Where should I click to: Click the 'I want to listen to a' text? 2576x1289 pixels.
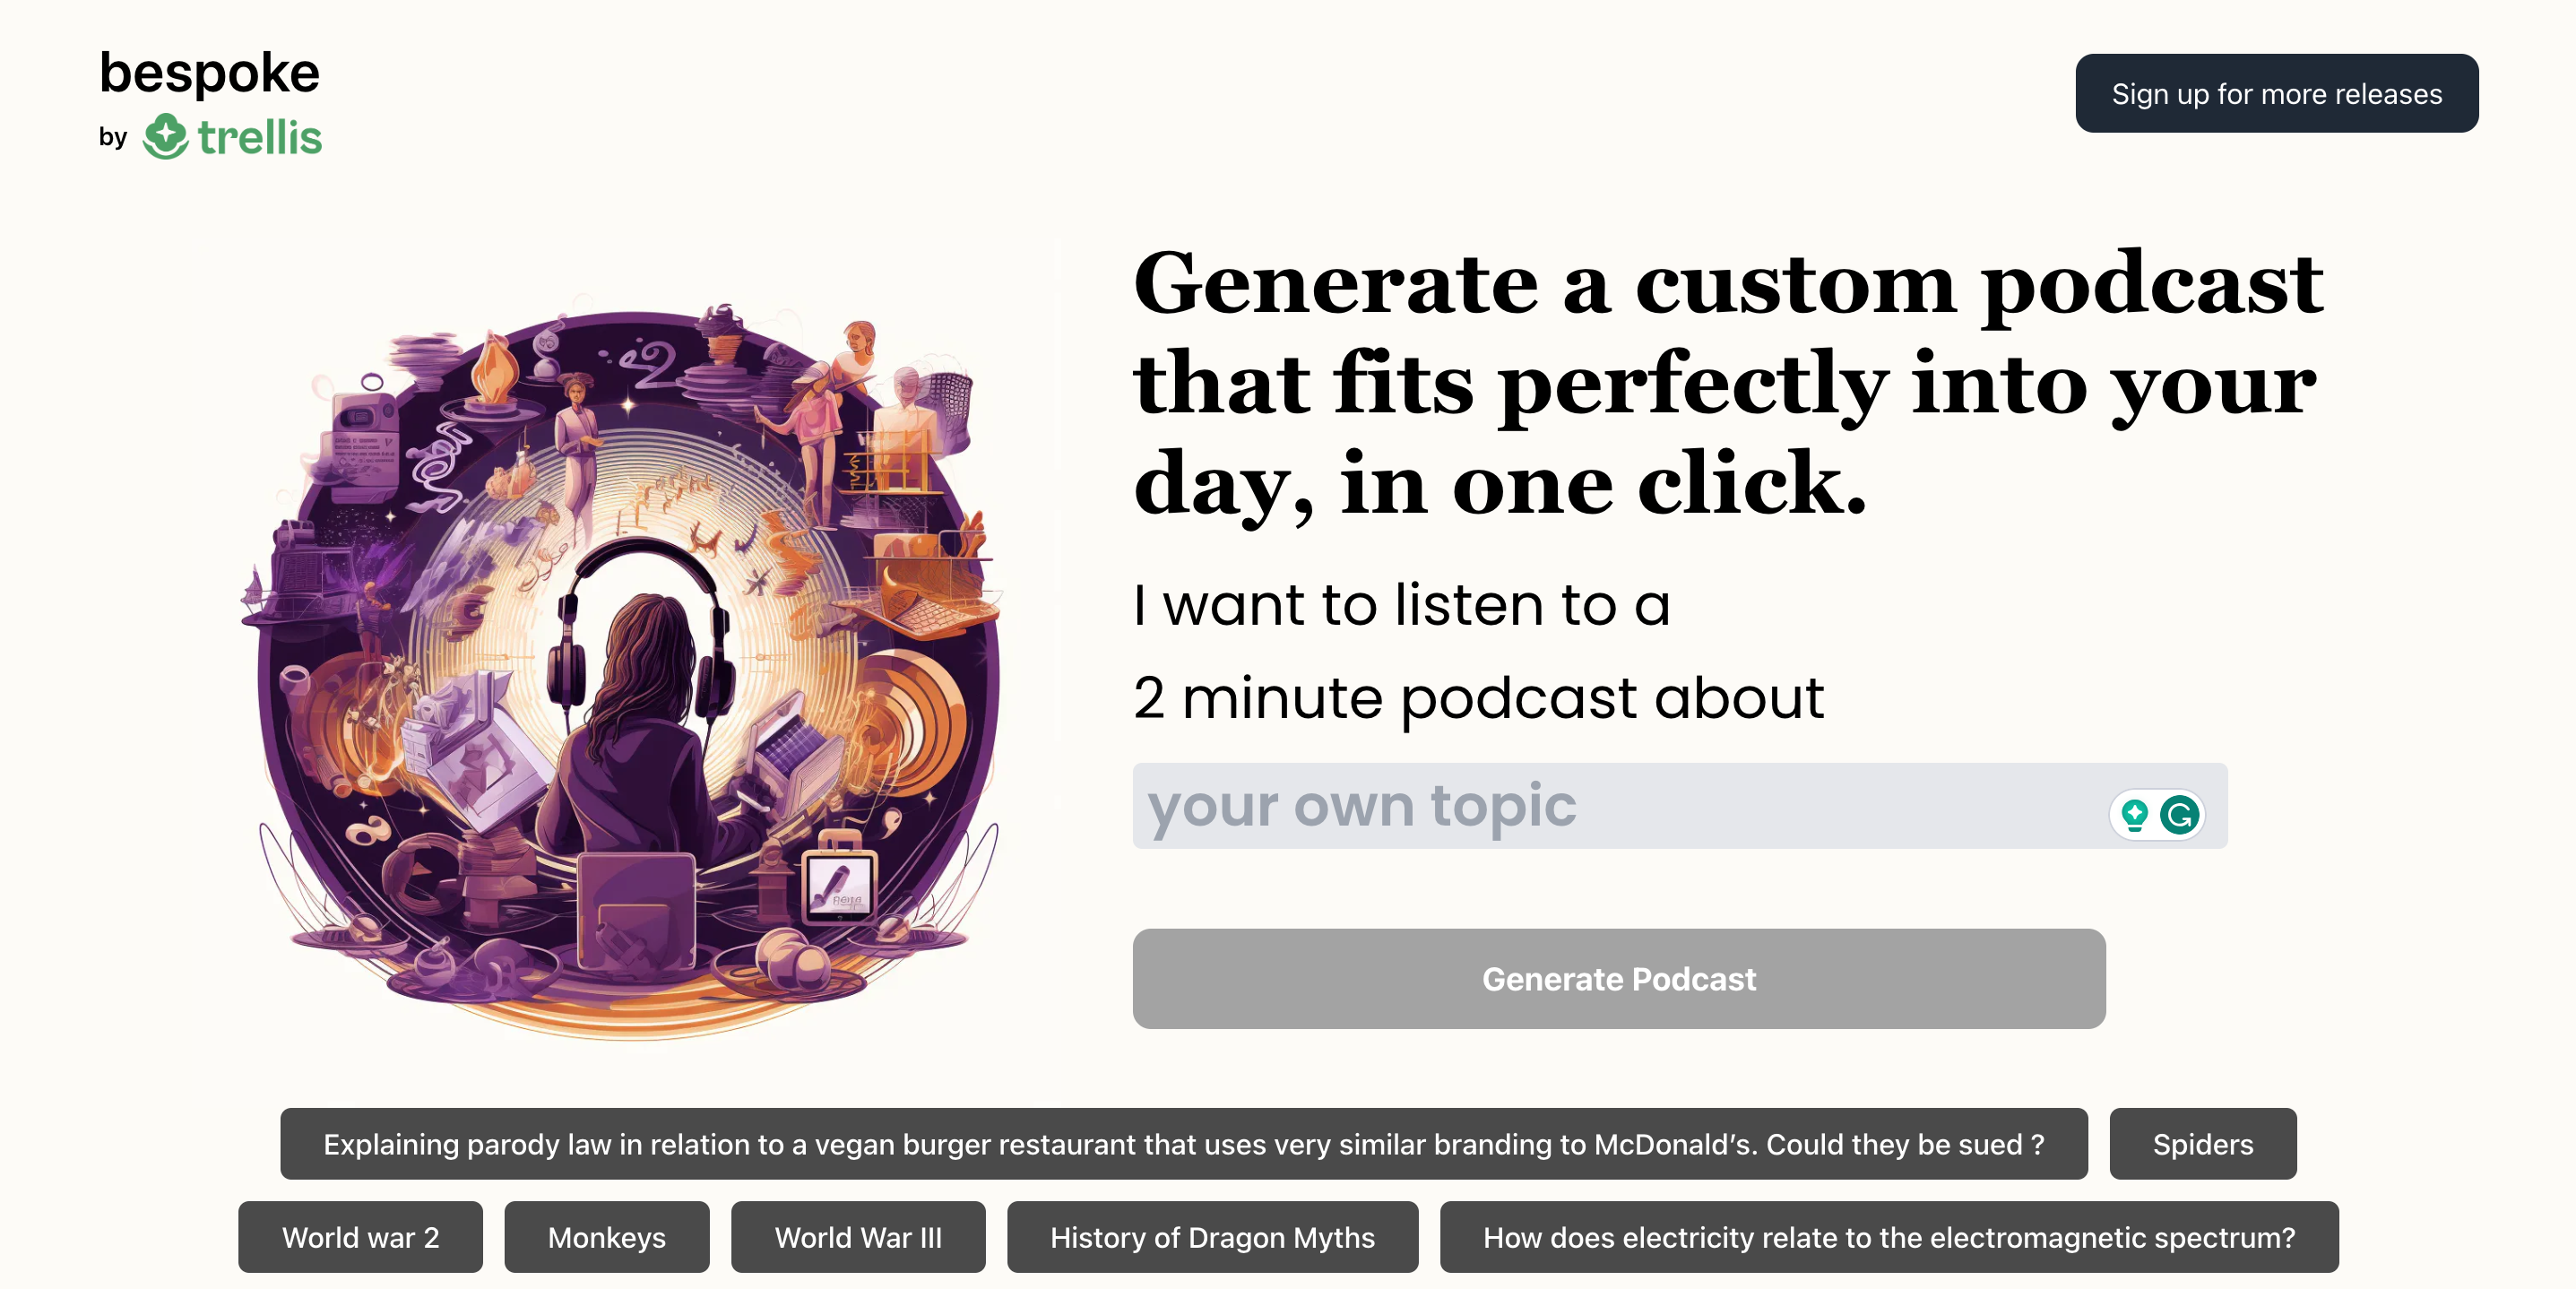1401,605
